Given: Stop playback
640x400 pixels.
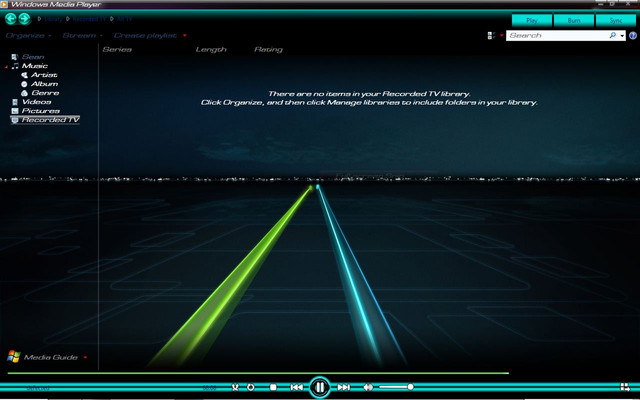Looking at the screenshot, I should (x=273, y=387).
